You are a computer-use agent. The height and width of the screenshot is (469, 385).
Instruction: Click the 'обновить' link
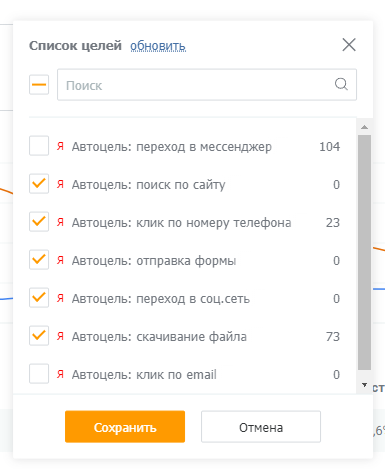click(x=158, y=46)
